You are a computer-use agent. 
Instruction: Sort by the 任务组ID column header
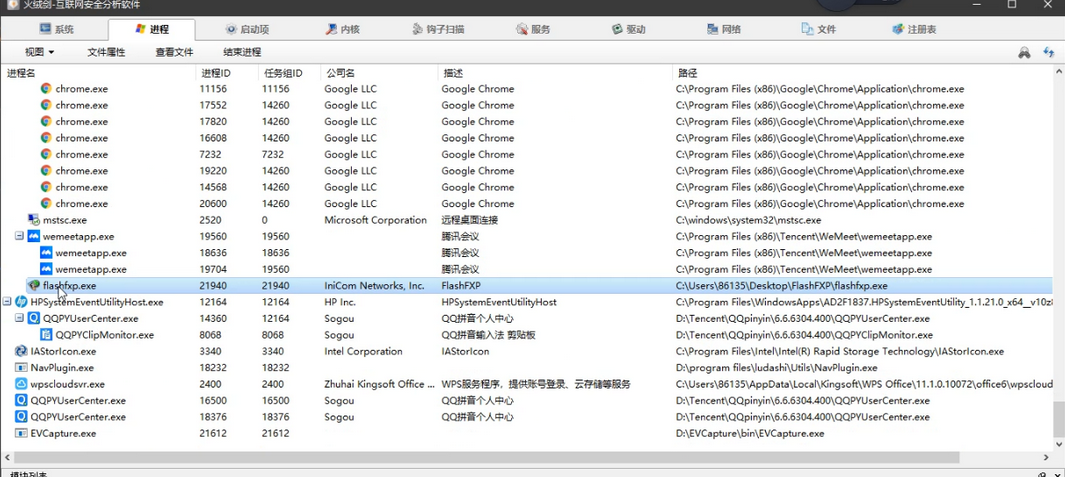coord(289,73)
